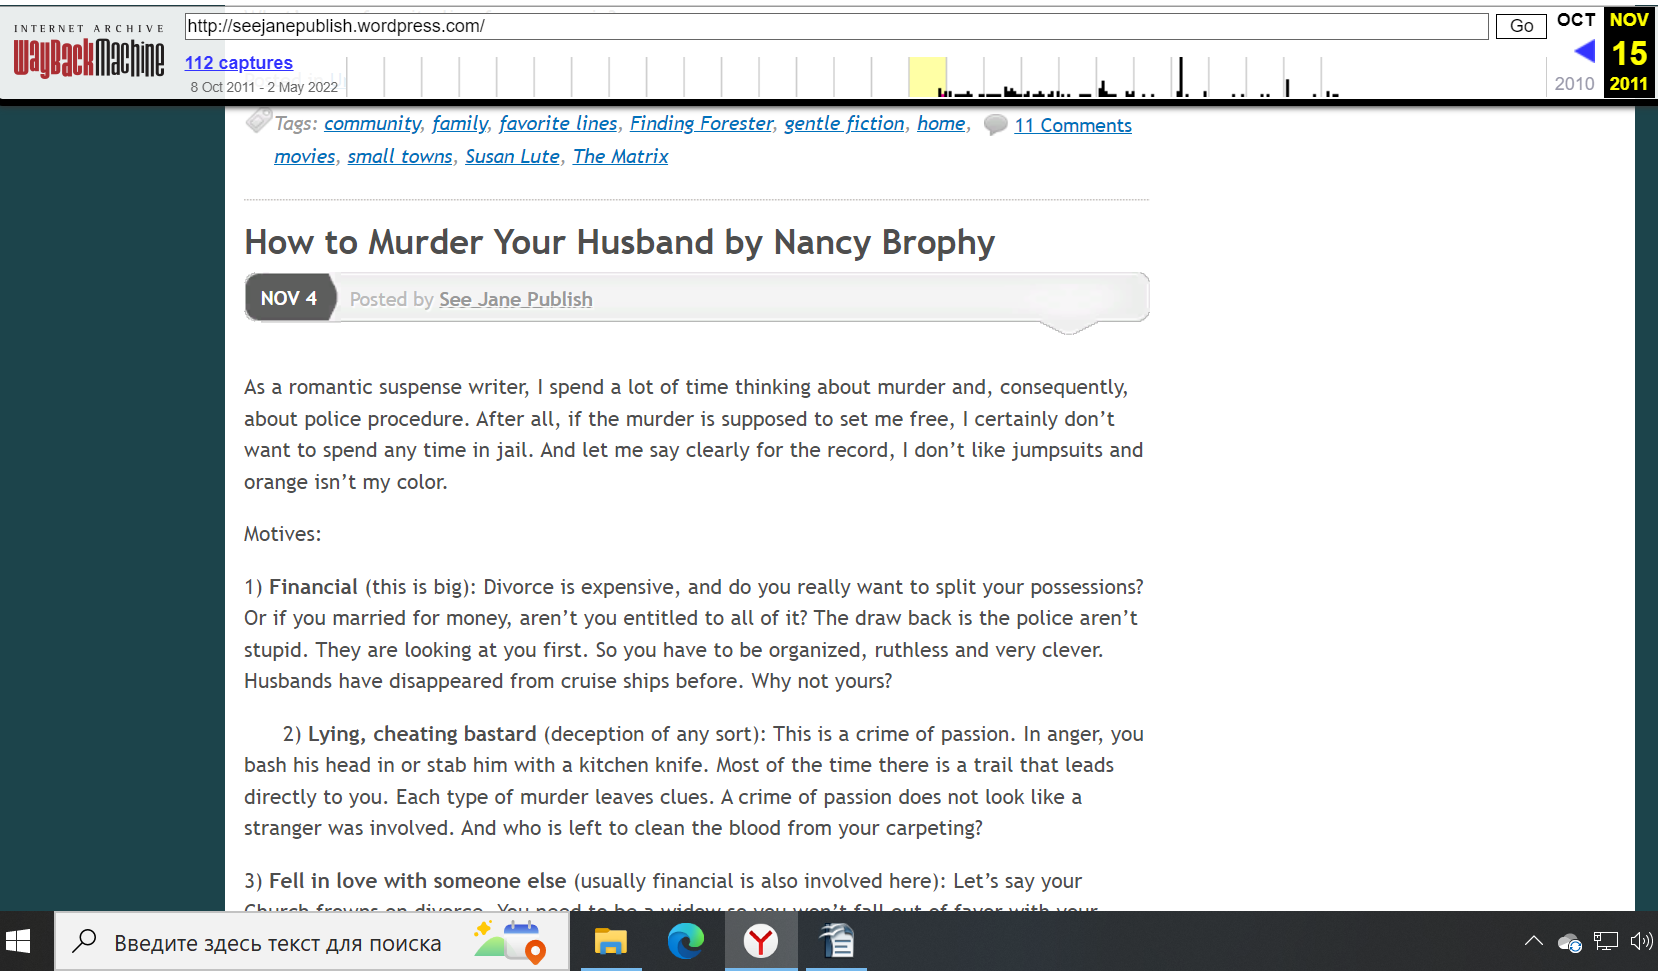
Task: Open the 11 Comments link
Action: [1072, 126]
